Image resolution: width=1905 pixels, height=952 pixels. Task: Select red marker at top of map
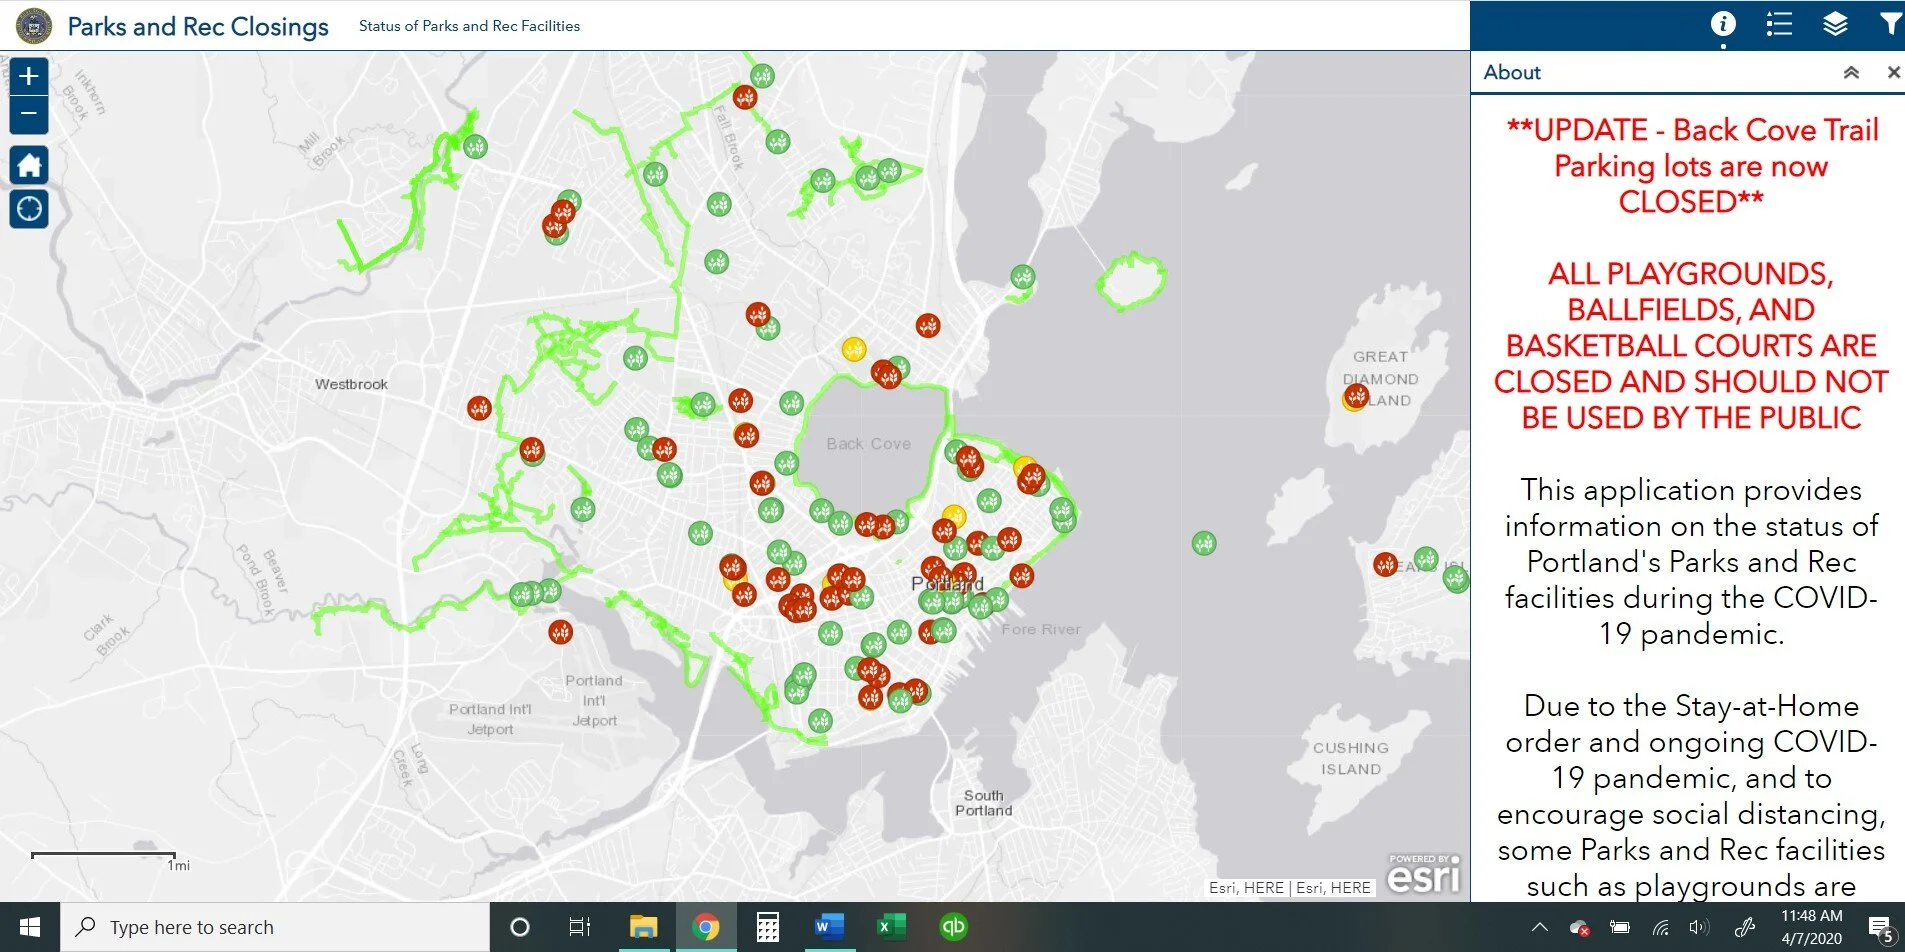click(745, 97)
